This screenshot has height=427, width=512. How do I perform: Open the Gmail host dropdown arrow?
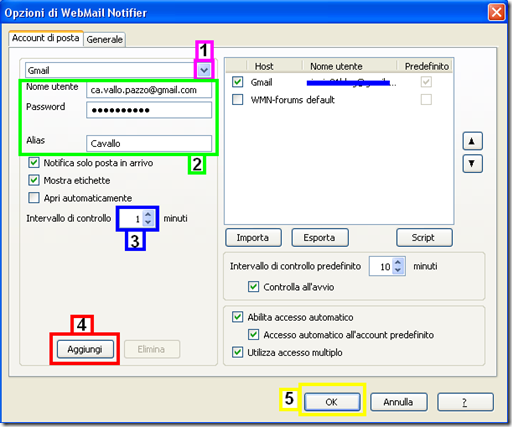coord(204,70)
